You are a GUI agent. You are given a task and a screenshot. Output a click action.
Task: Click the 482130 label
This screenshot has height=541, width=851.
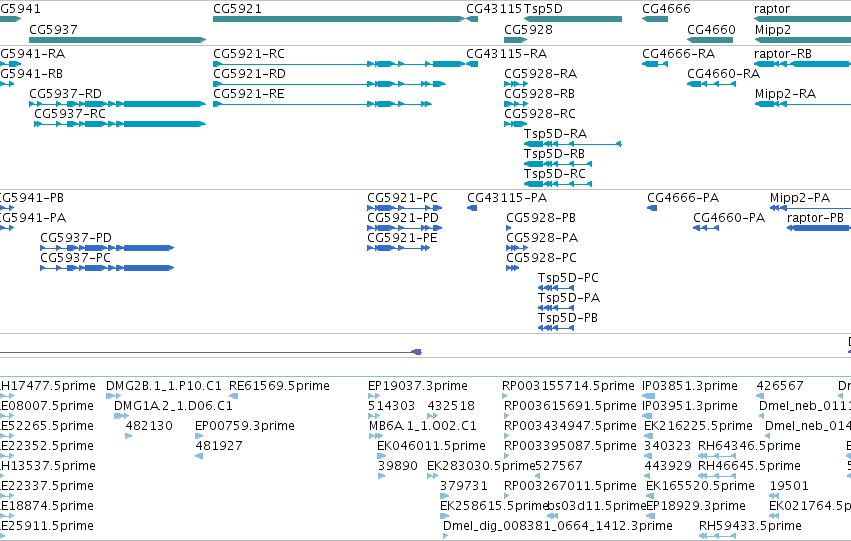tap(149, 425)
